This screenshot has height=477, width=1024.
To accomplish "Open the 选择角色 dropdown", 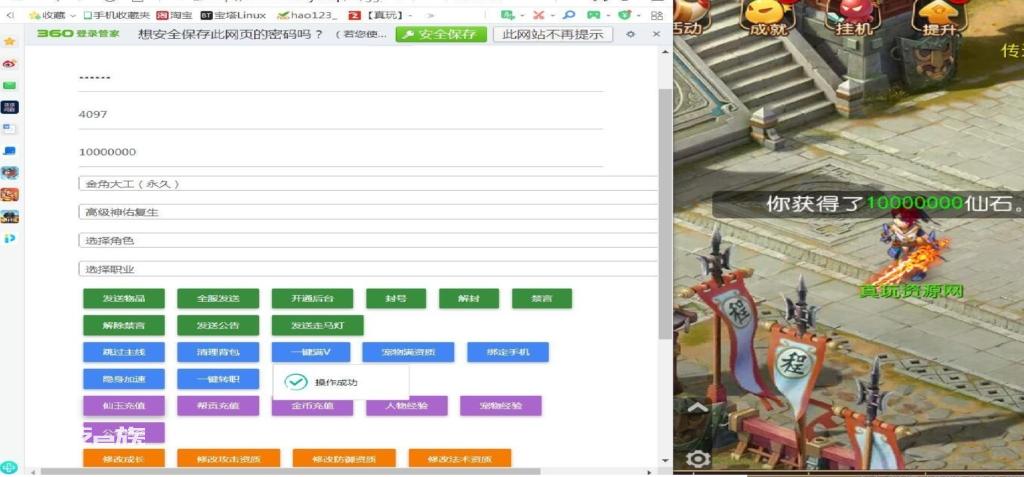I will pyautogui.click(x=368, y=240).
